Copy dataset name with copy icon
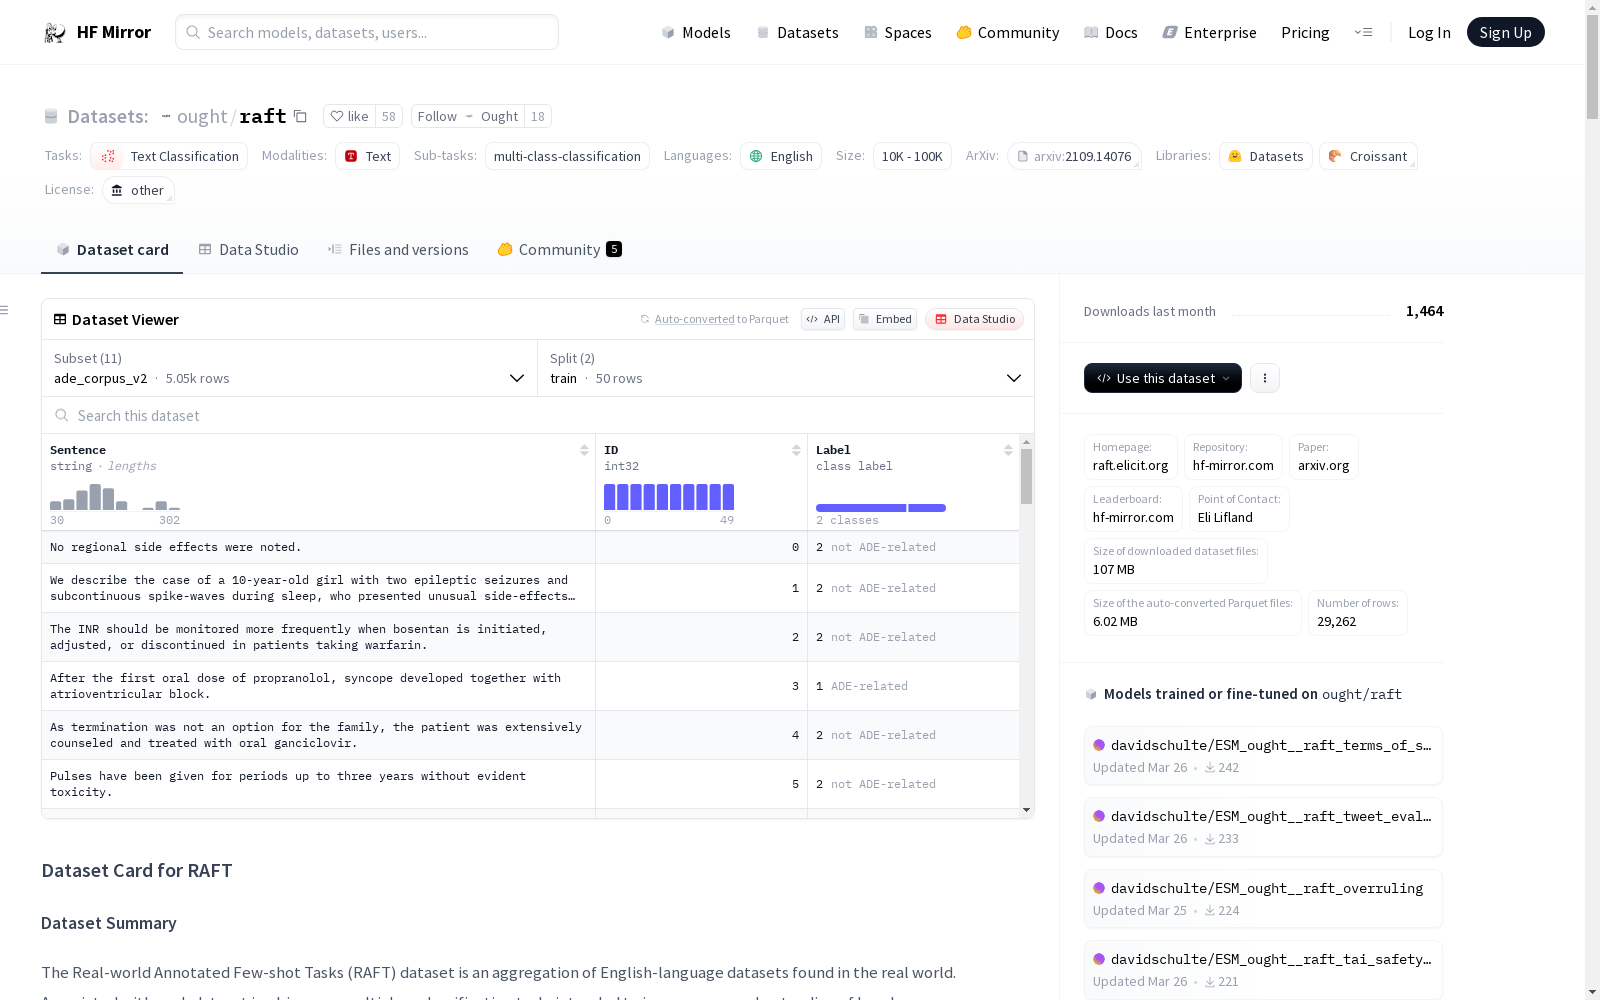The image size is (1600, 1000). pyautogui.click(x=300, y=116)
